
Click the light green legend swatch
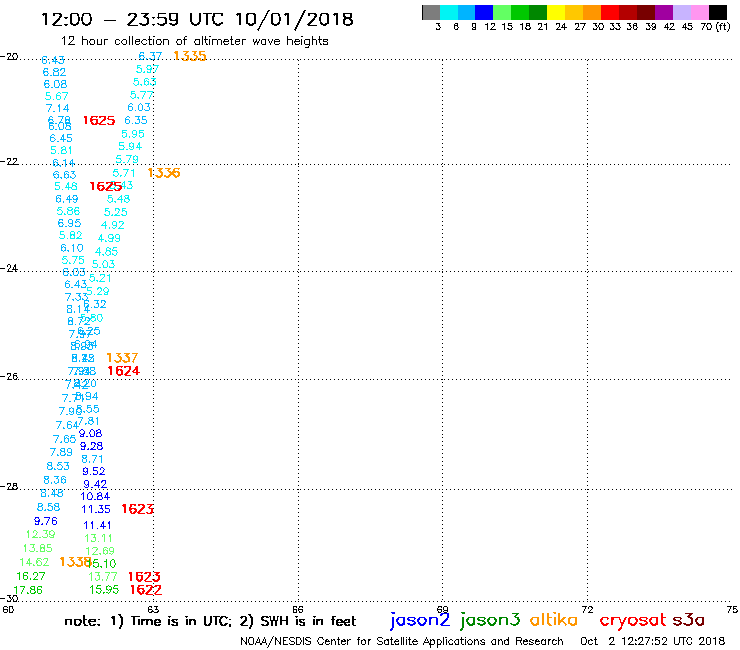point(503,12)
